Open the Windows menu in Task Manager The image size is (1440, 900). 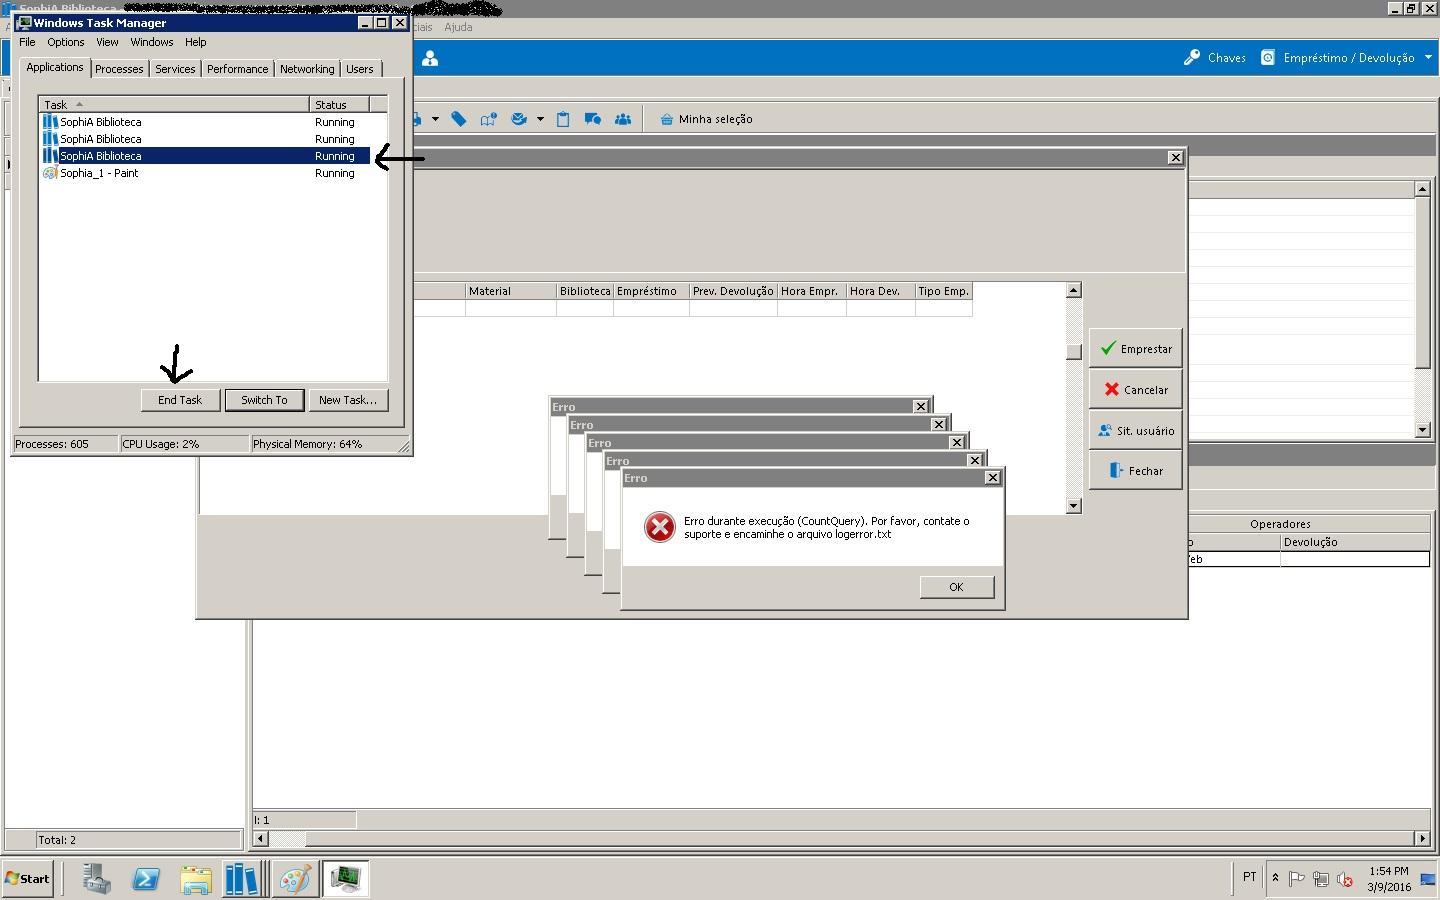[152, 42]
